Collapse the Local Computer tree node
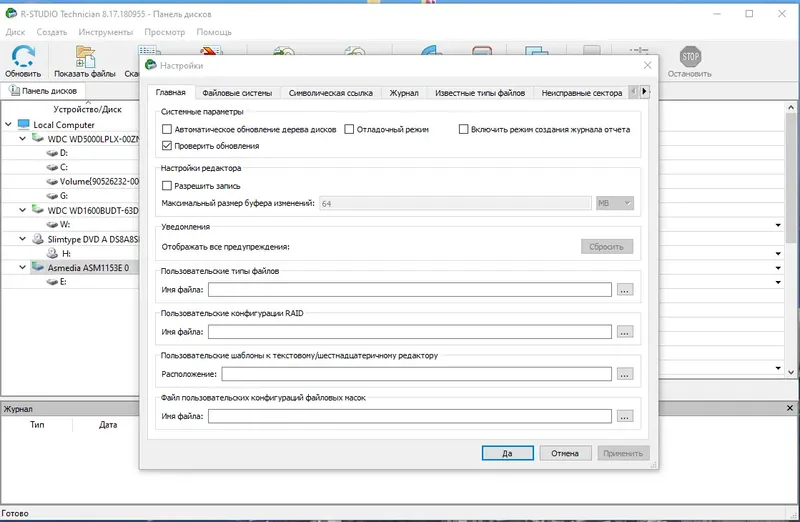Image resolution: width=800 pixels, height=522 pixels. (x=9, y=124)
